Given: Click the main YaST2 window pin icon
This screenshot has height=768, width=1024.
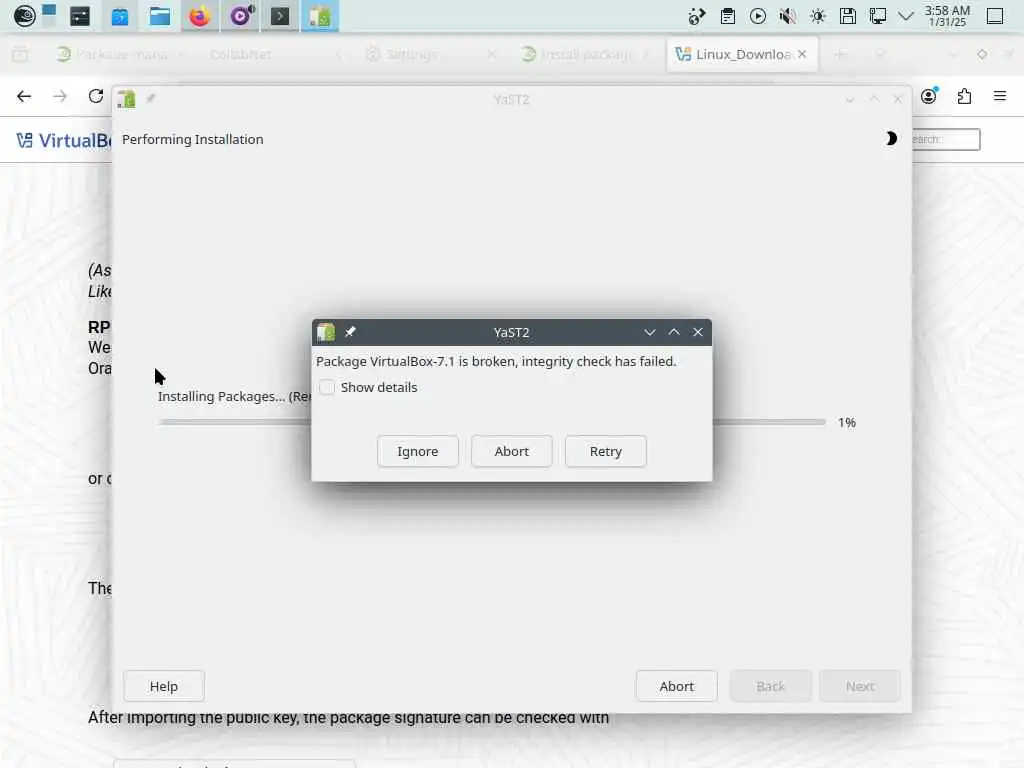Looking at the screenshot, I should 151,99.
